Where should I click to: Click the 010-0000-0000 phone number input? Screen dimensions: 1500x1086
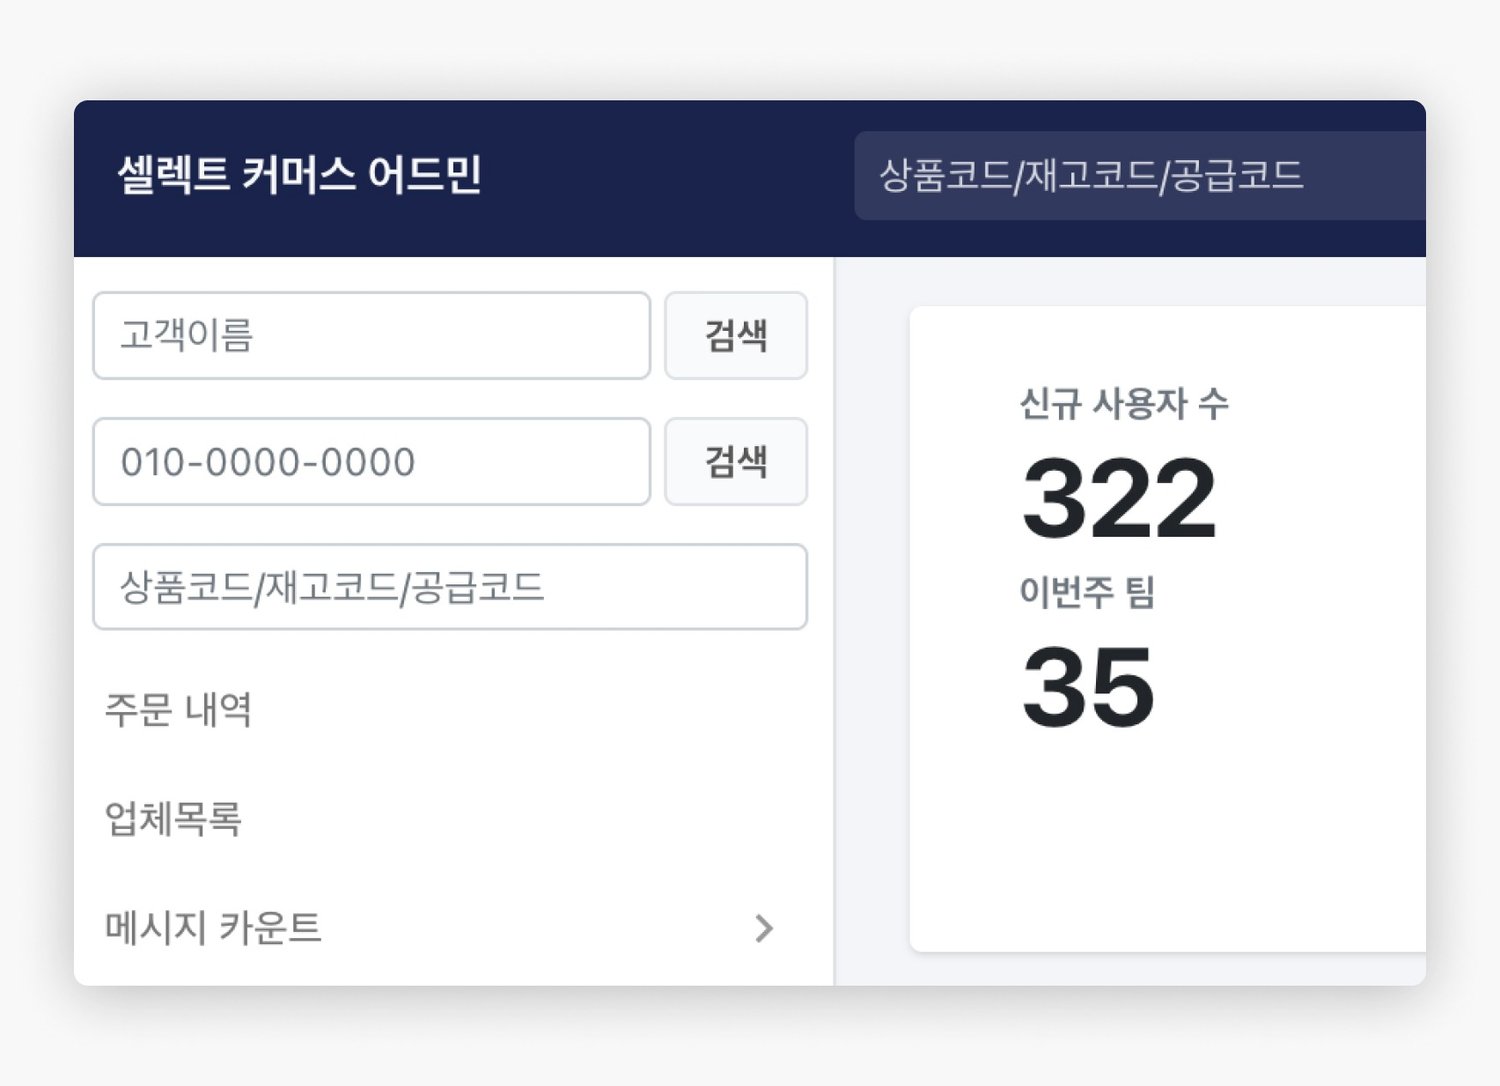tap(371, 462)
